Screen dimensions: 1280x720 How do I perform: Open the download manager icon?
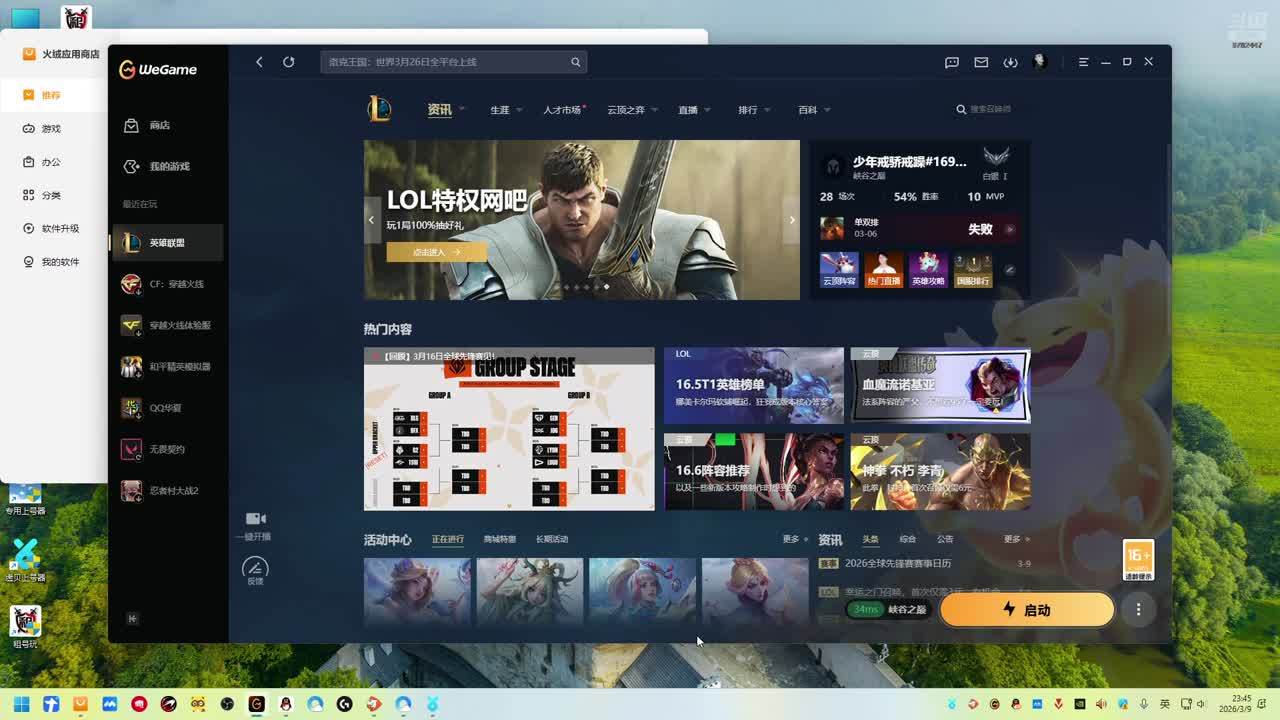pyautogui.click(x=1010, y=62)
